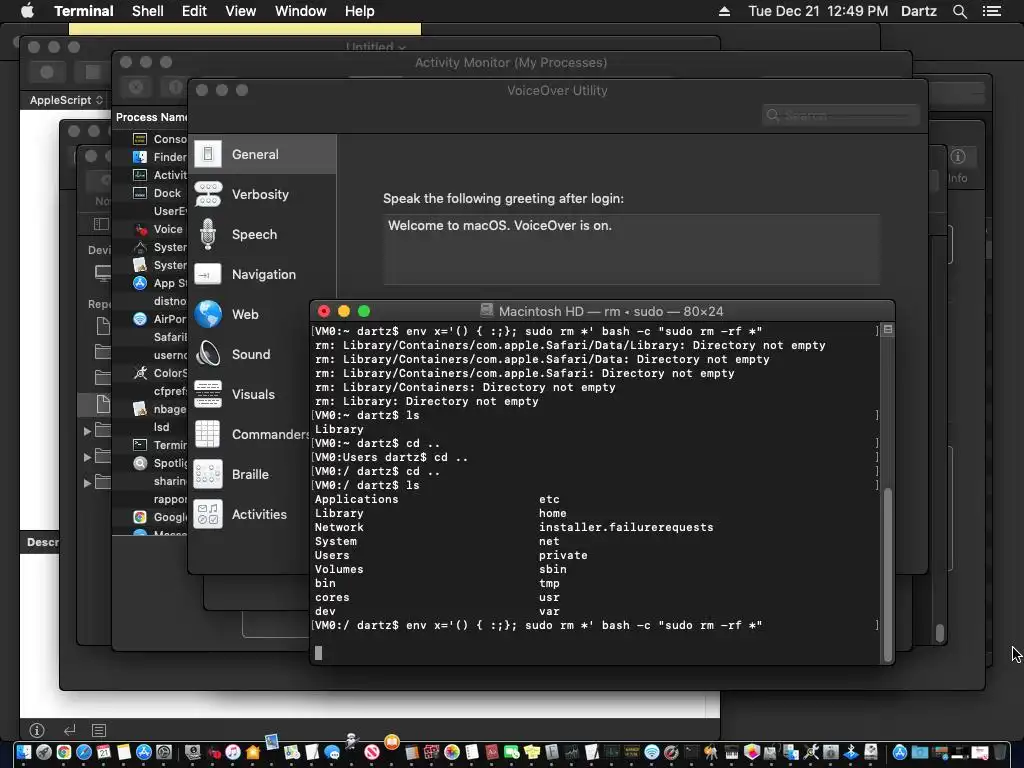Click the Process Name column header
The width and height of the screenshot is (1024, 768).
(151, 117)
